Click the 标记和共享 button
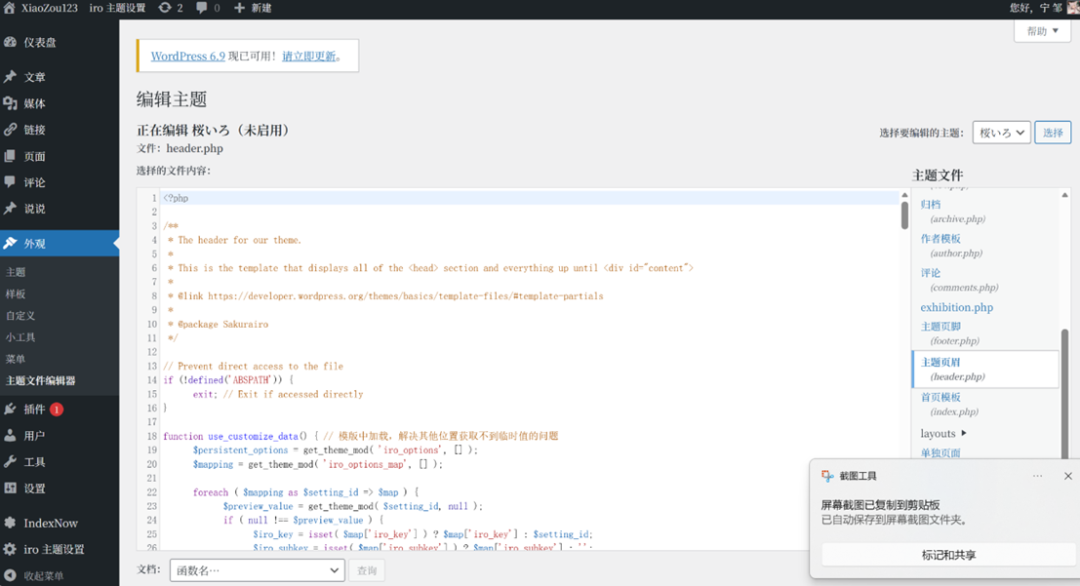The image size is (1080, 586). point(948,554)
